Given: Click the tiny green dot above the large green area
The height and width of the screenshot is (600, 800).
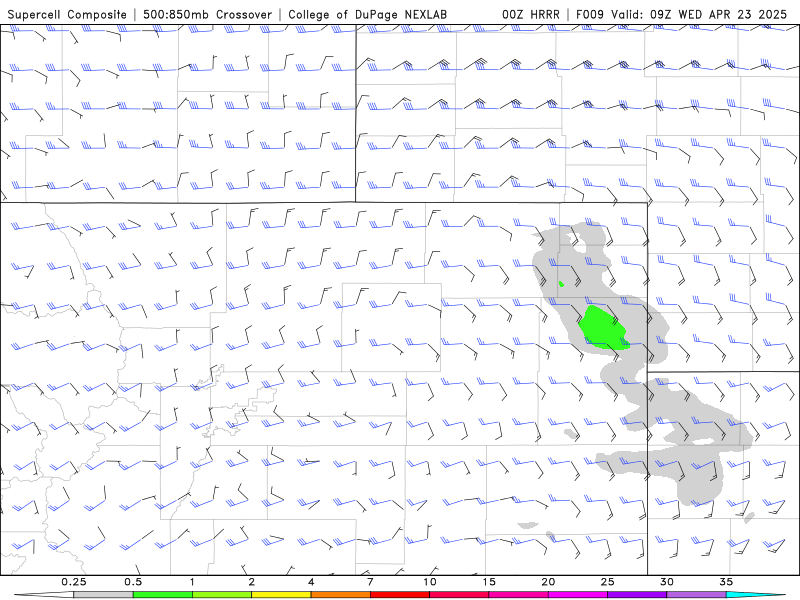Looking at the screenshot, I should pos(561,284).
